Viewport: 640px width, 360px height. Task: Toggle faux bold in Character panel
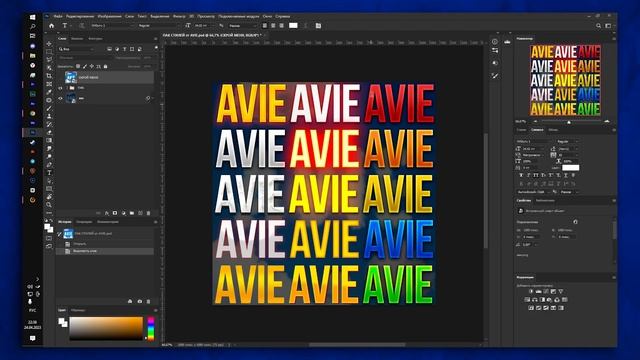pos(521,175)
